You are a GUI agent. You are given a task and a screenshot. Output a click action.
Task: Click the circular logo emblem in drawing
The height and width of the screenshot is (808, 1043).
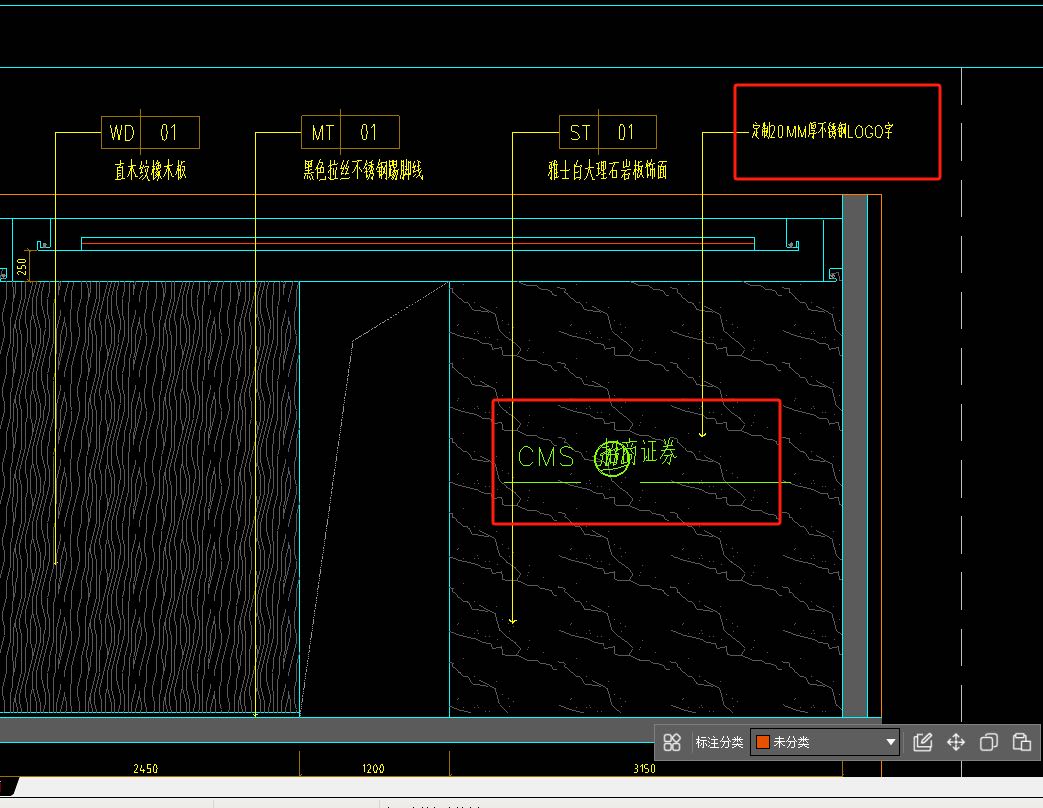(611, 459)
